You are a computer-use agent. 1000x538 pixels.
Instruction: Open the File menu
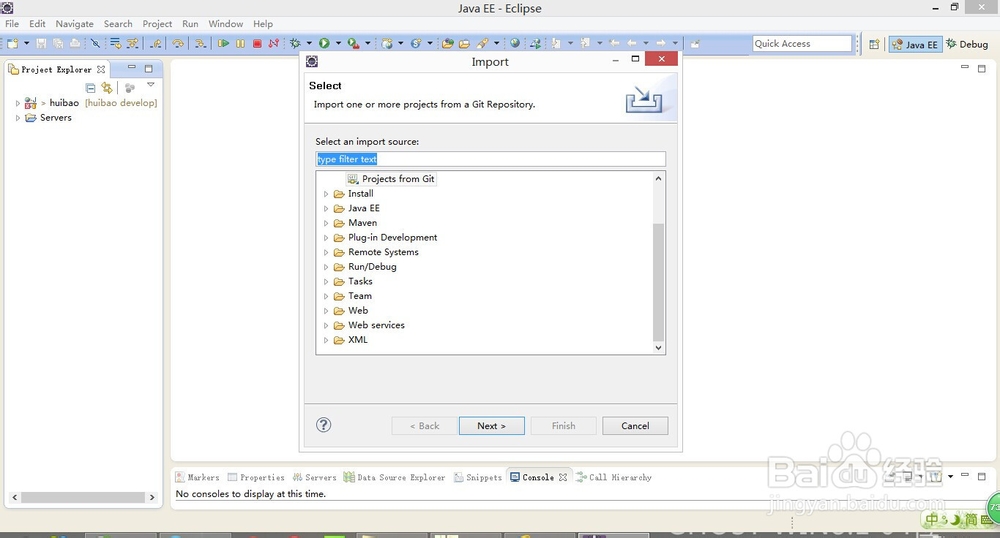12,24
